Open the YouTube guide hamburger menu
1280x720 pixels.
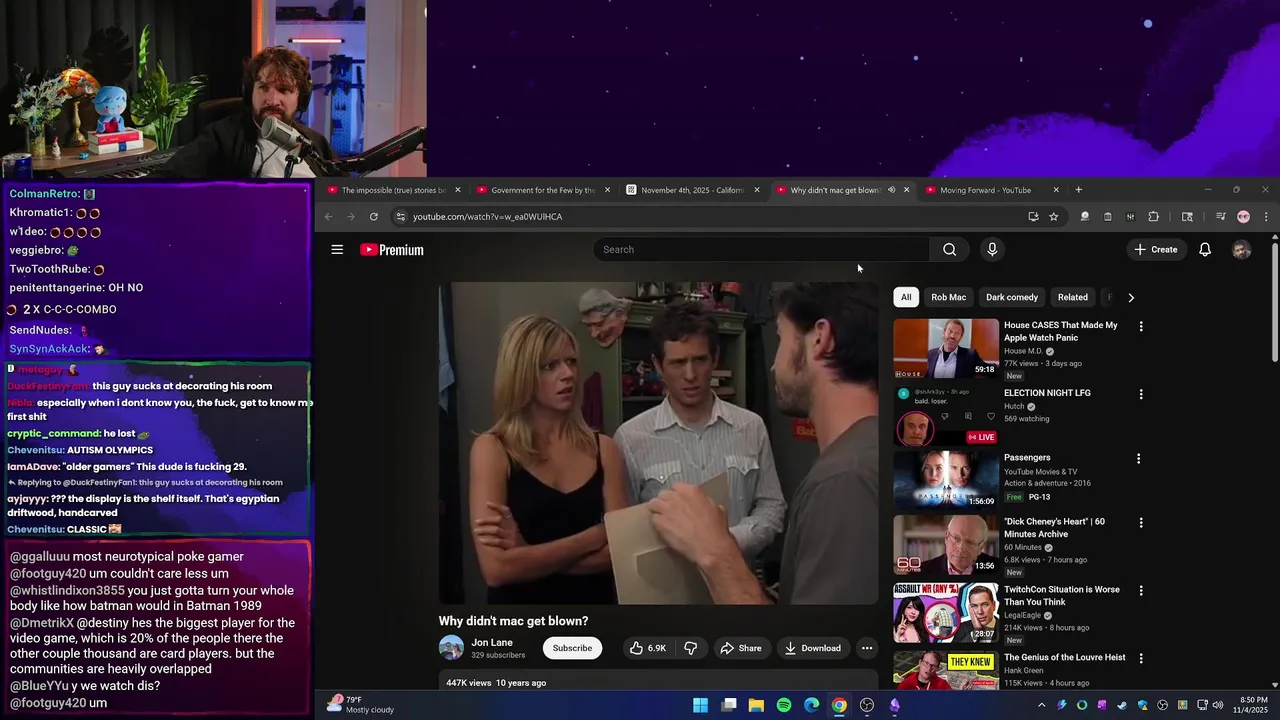pyautogui.click(x=337, y=250)
